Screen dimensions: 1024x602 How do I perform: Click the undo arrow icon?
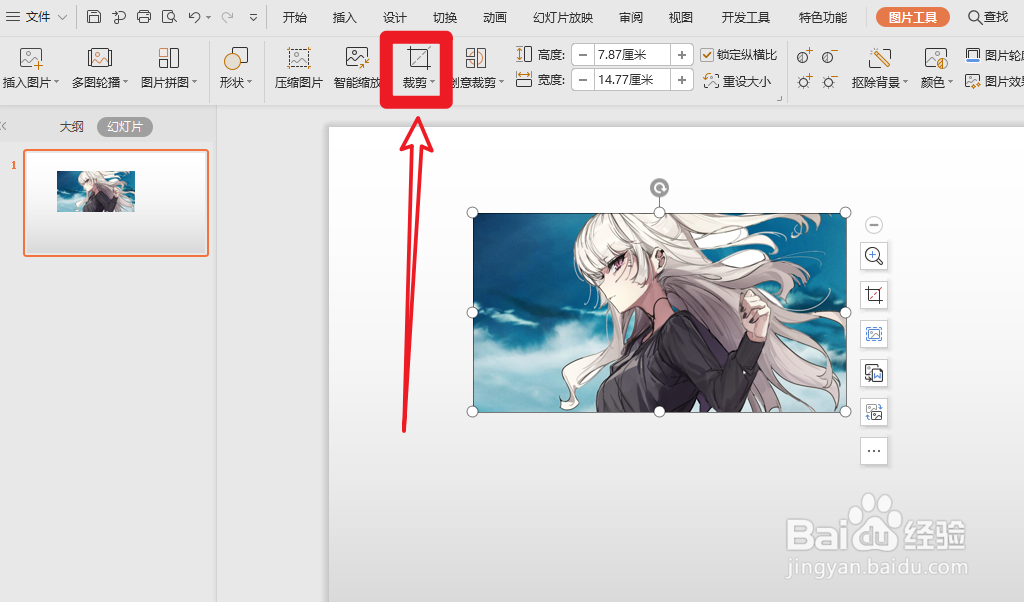194,17
